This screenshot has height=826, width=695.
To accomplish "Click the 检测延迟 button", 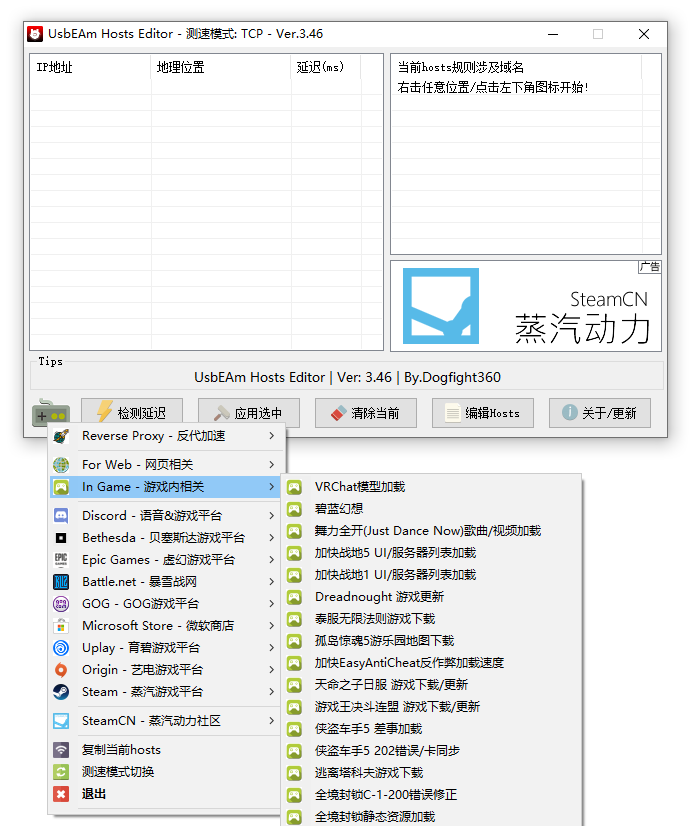I will tap(132, 413).
